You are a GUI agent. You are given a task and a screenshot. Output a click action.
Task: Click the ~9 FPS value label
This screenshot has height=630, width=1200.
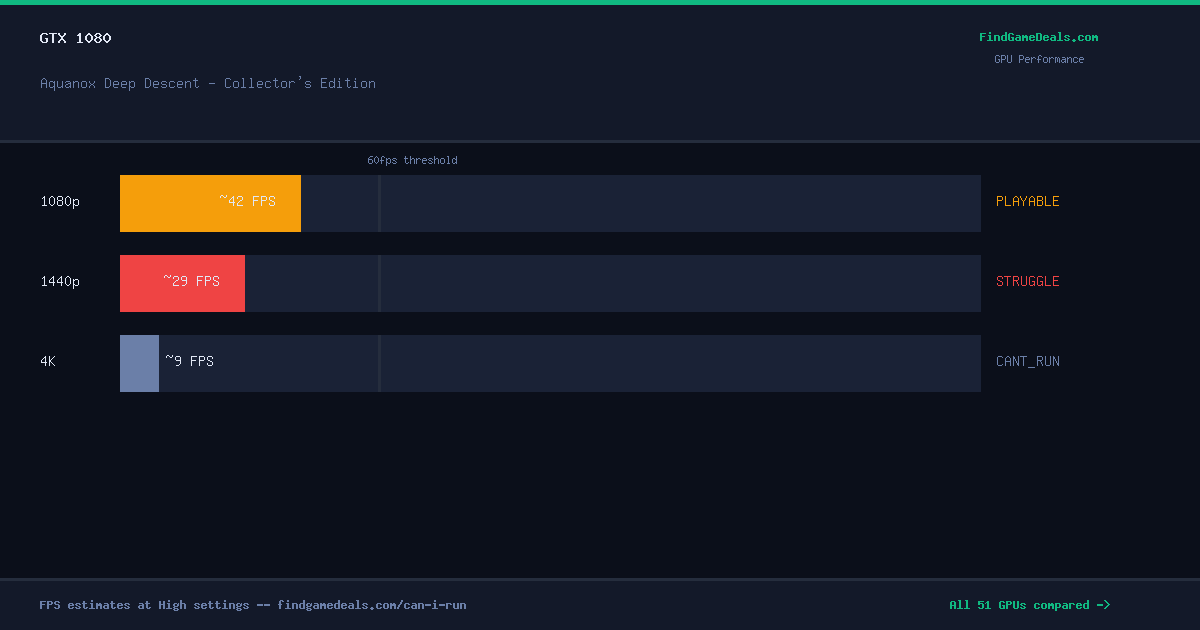coord(190,361)
